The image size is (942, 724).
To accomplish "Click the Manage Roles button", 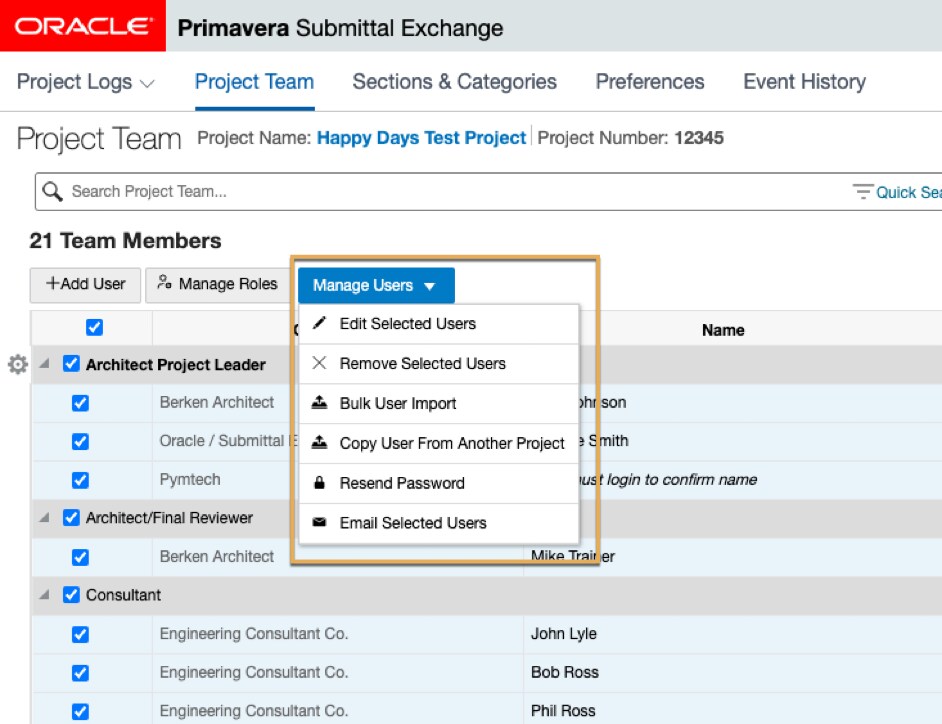I will 217,285.
